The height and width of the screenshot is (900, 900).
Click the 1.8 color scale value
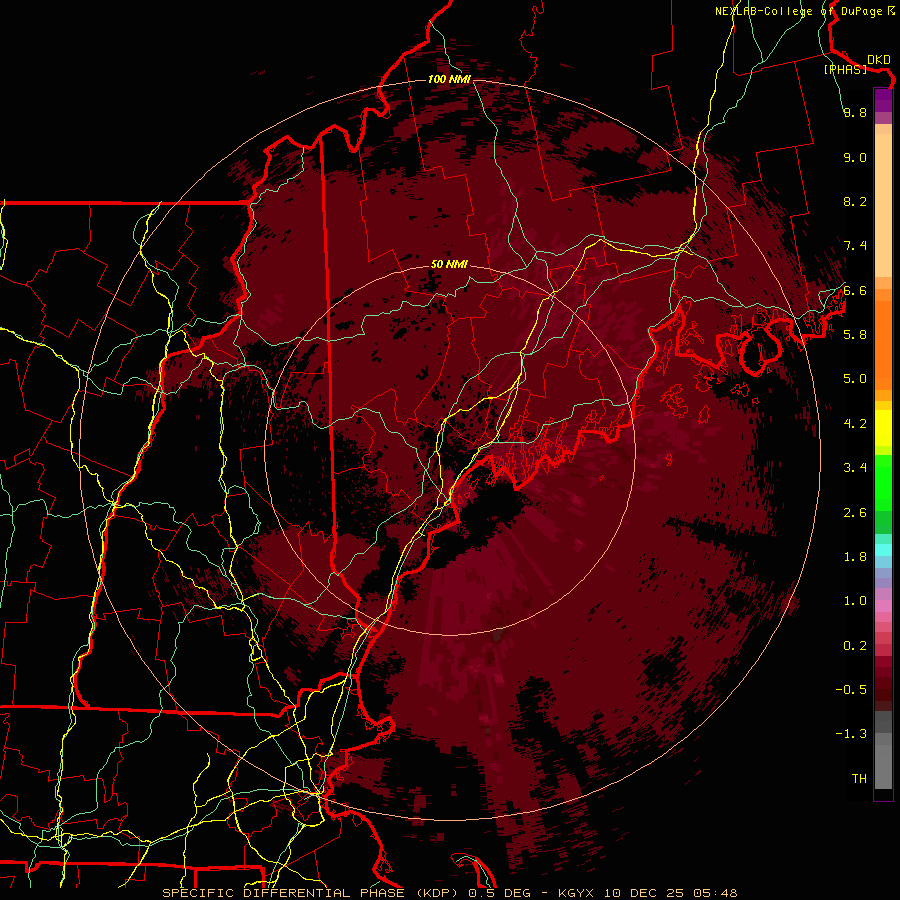pos(855,557)
